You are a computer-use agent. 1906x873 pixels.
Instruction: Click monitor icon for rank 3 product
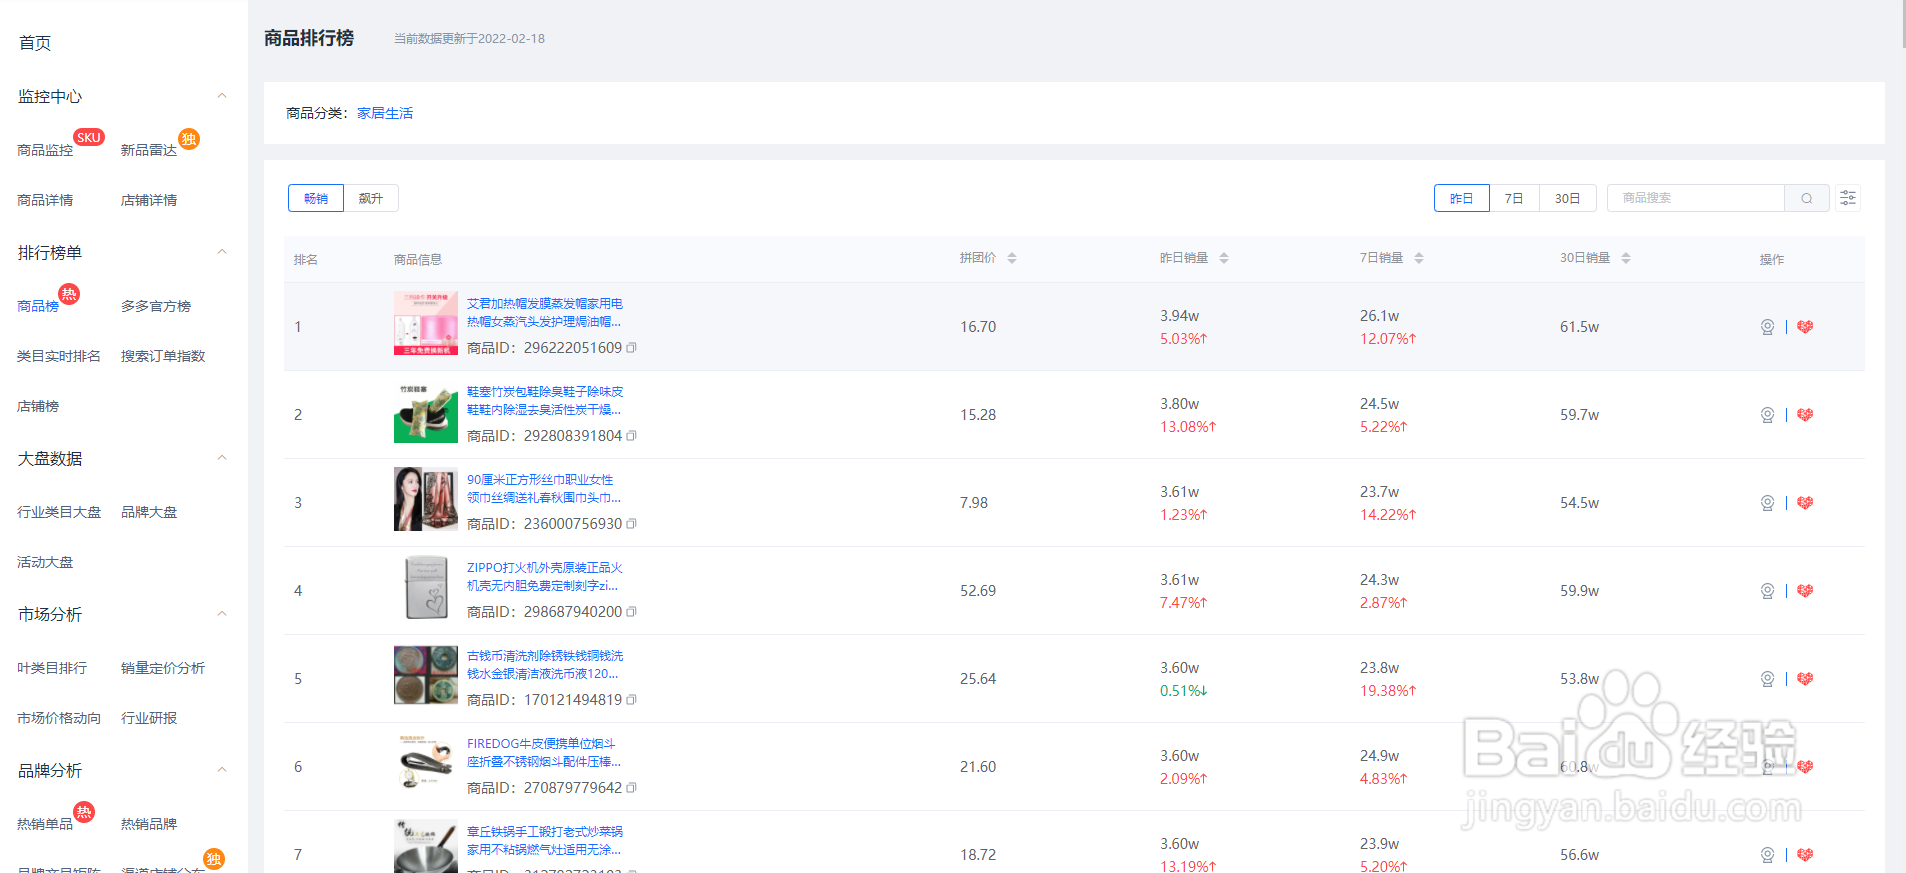pyautogui.click(x=1767, y=503)
